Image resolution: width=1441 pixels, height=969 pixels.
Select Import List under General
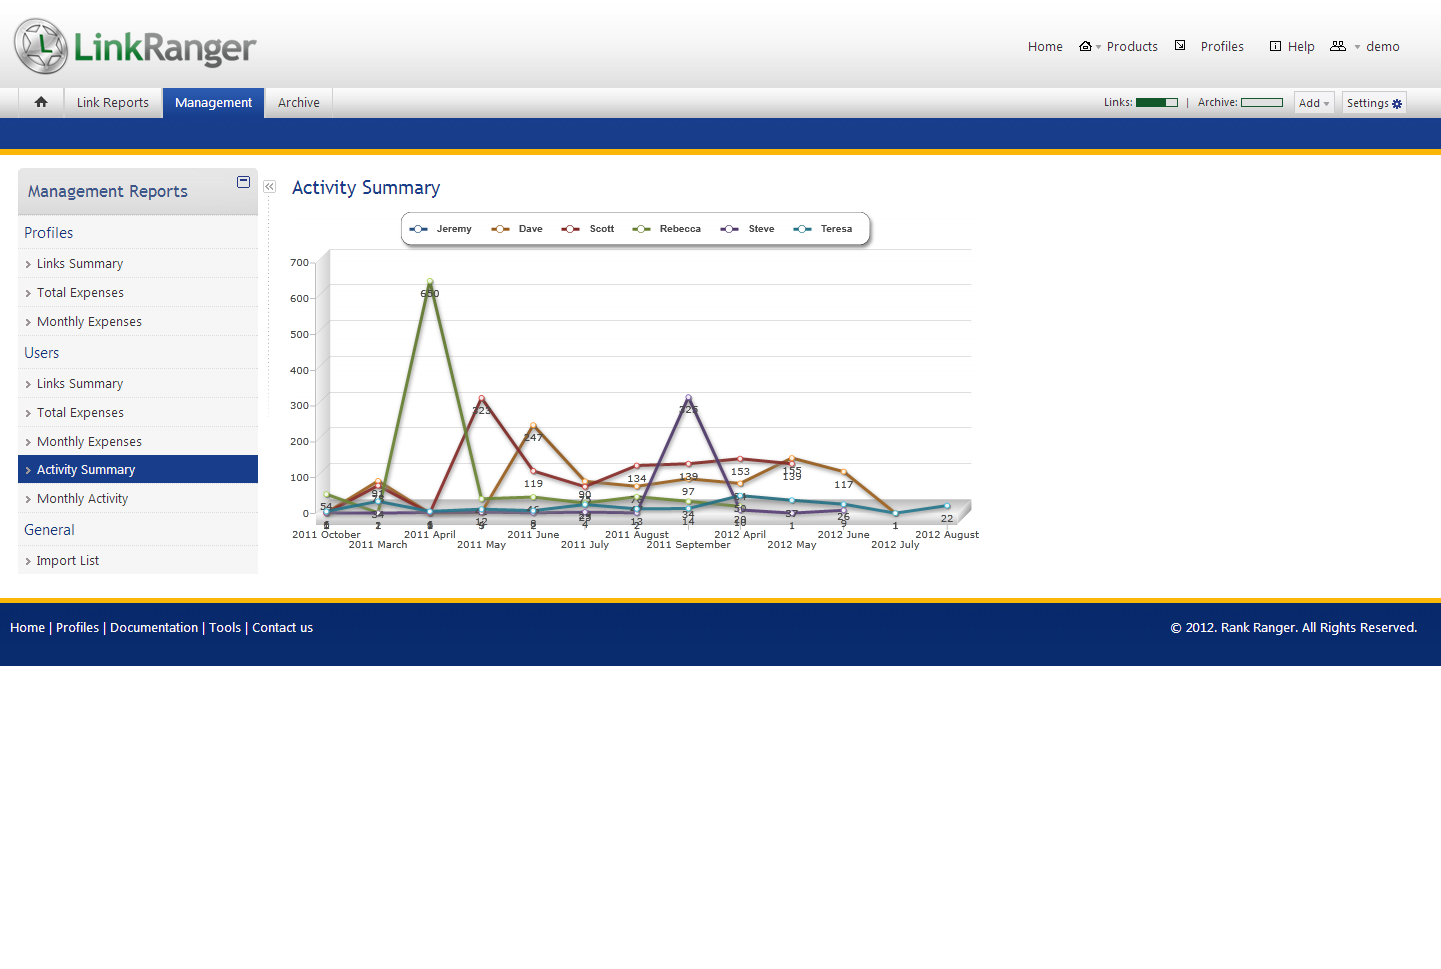click(68, 561)
